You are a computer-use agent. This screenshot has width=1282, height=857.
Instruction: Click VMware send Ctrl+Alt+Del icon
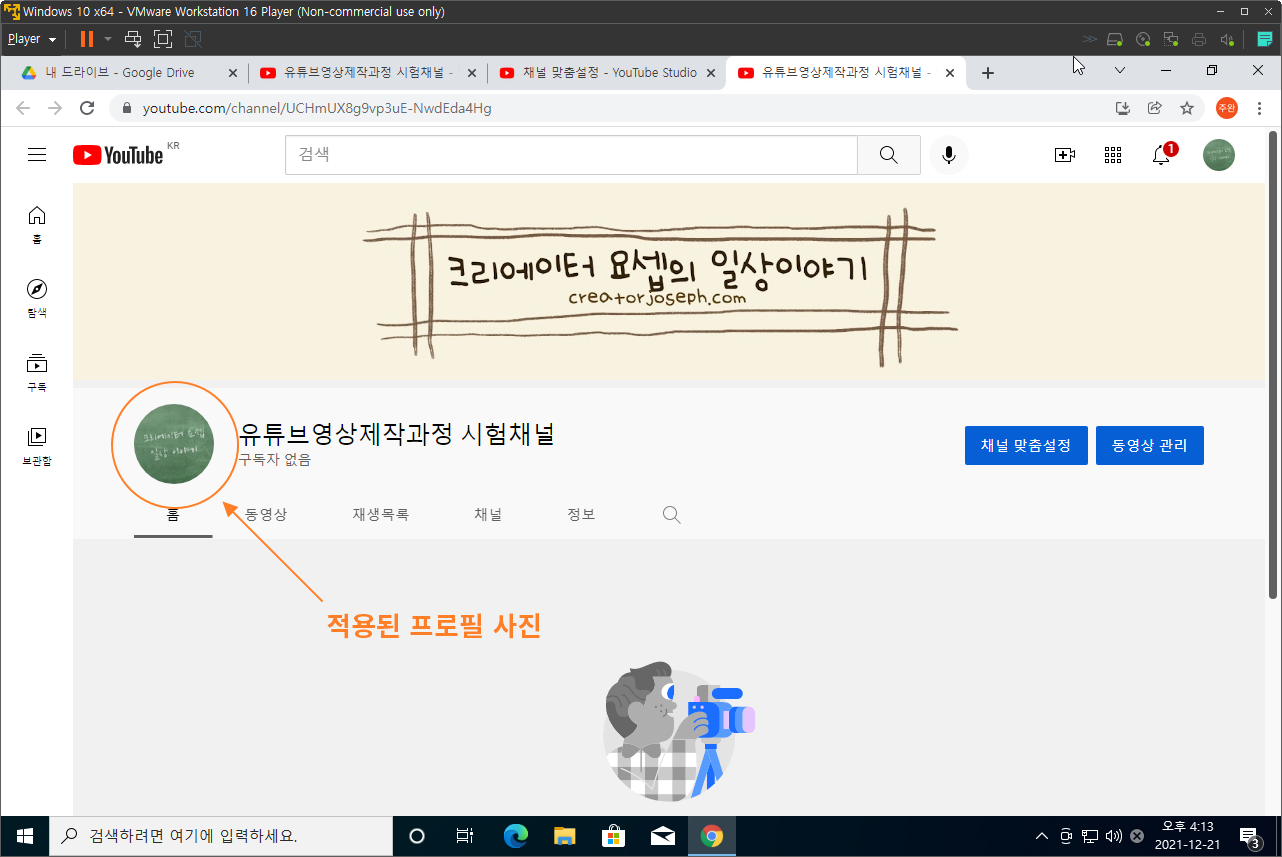(133, 39)
